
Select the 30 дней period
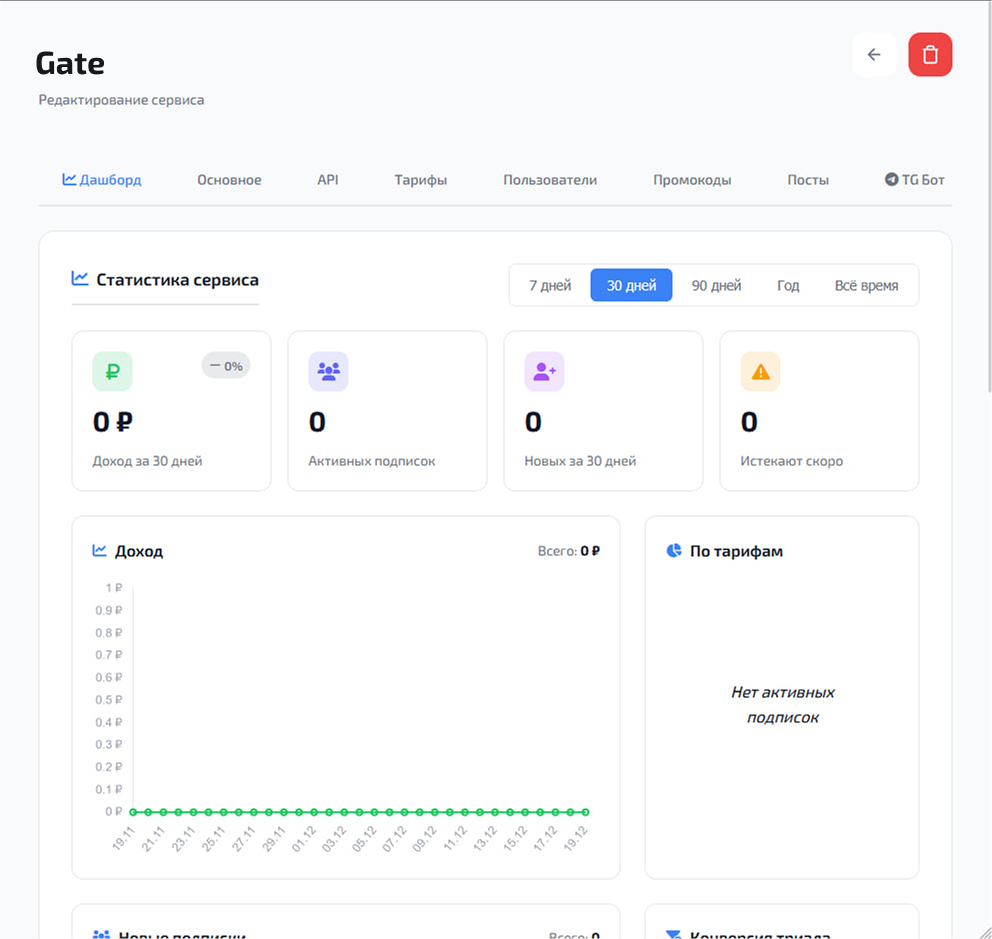click(631, 285)
